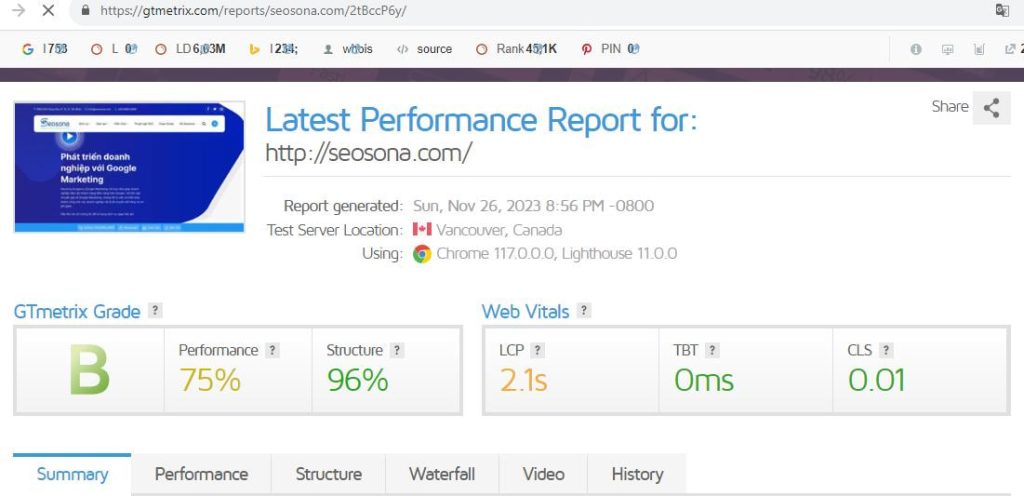Image resolution: width=1024 pixels, height=496 pixels.
Task: Click the Share button icon
Action: [x=991, y=108]
